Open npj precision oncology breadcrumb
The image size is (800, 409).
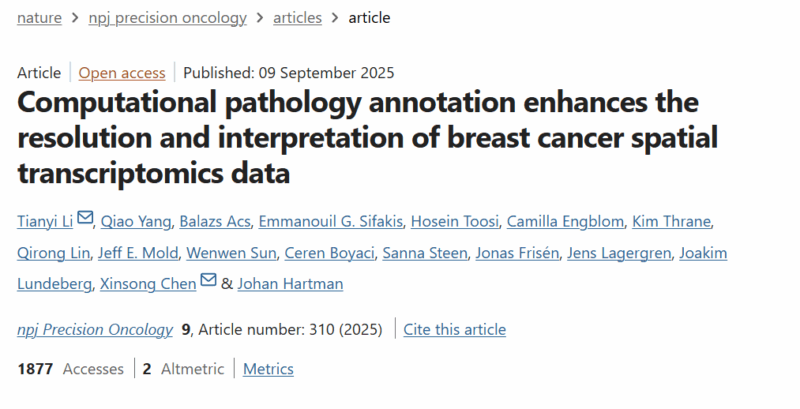[167, 18]
